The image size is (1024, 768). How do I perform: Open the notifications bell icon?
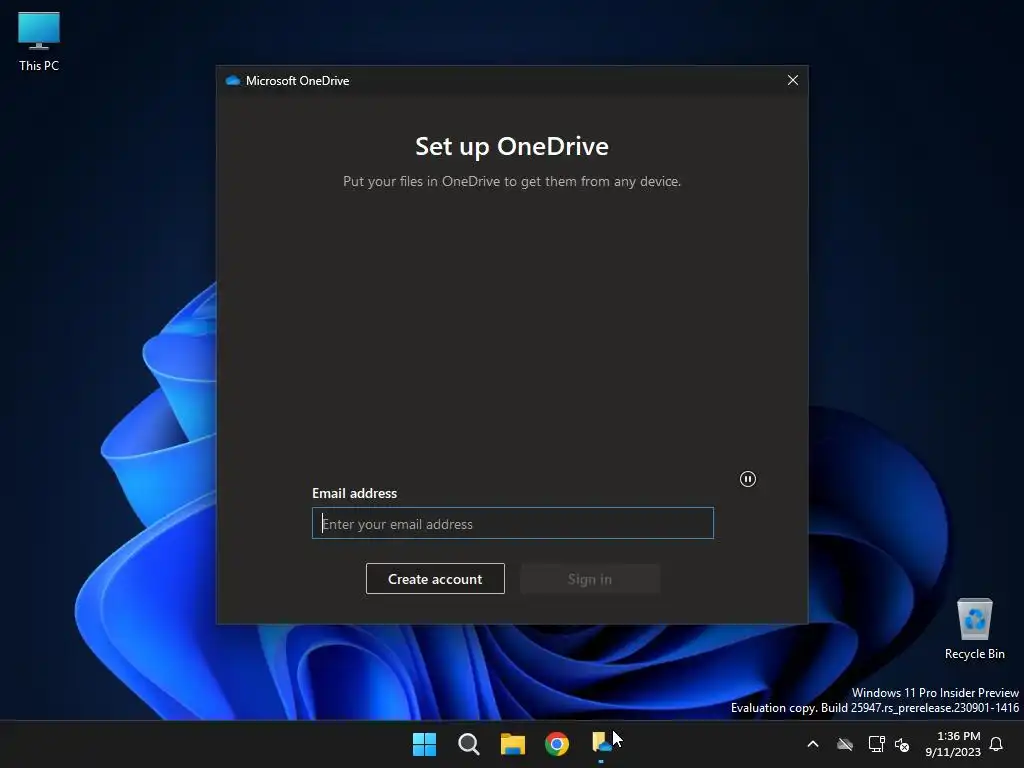[x=996, y=744]
